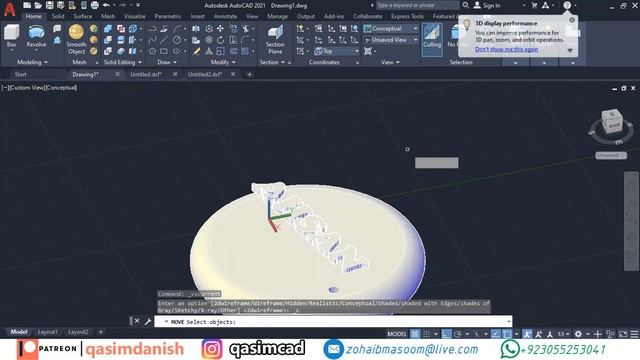Add a new file tab with plus
The image size is (640, 360).
pos(249,74)
